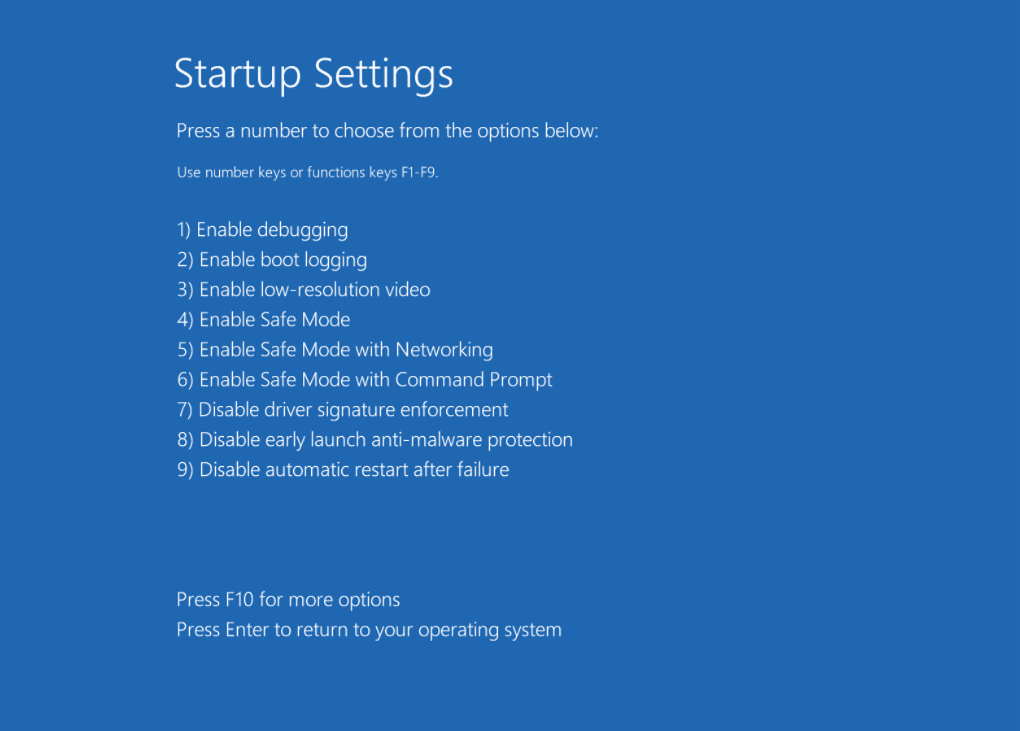Click "Disable early launch anti-malware protection"

point(374,439)
